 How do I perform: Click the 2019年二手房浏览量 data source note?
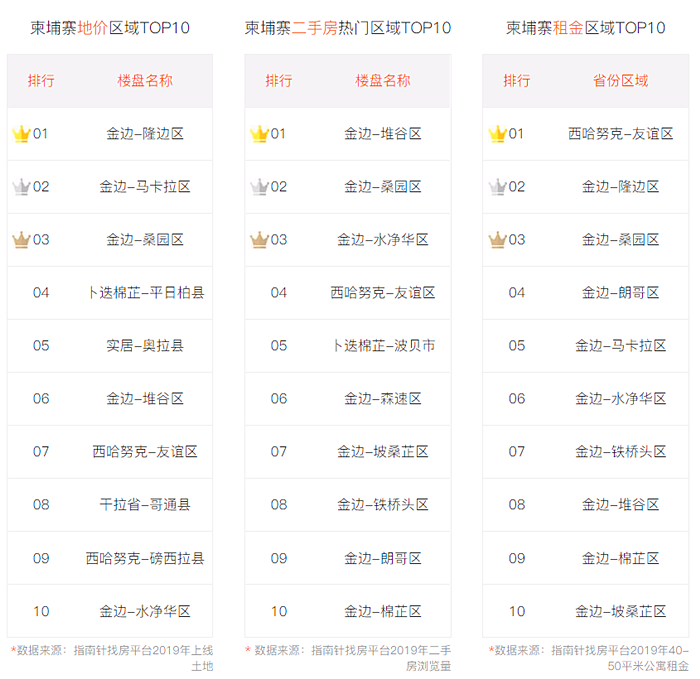point(348,658)
